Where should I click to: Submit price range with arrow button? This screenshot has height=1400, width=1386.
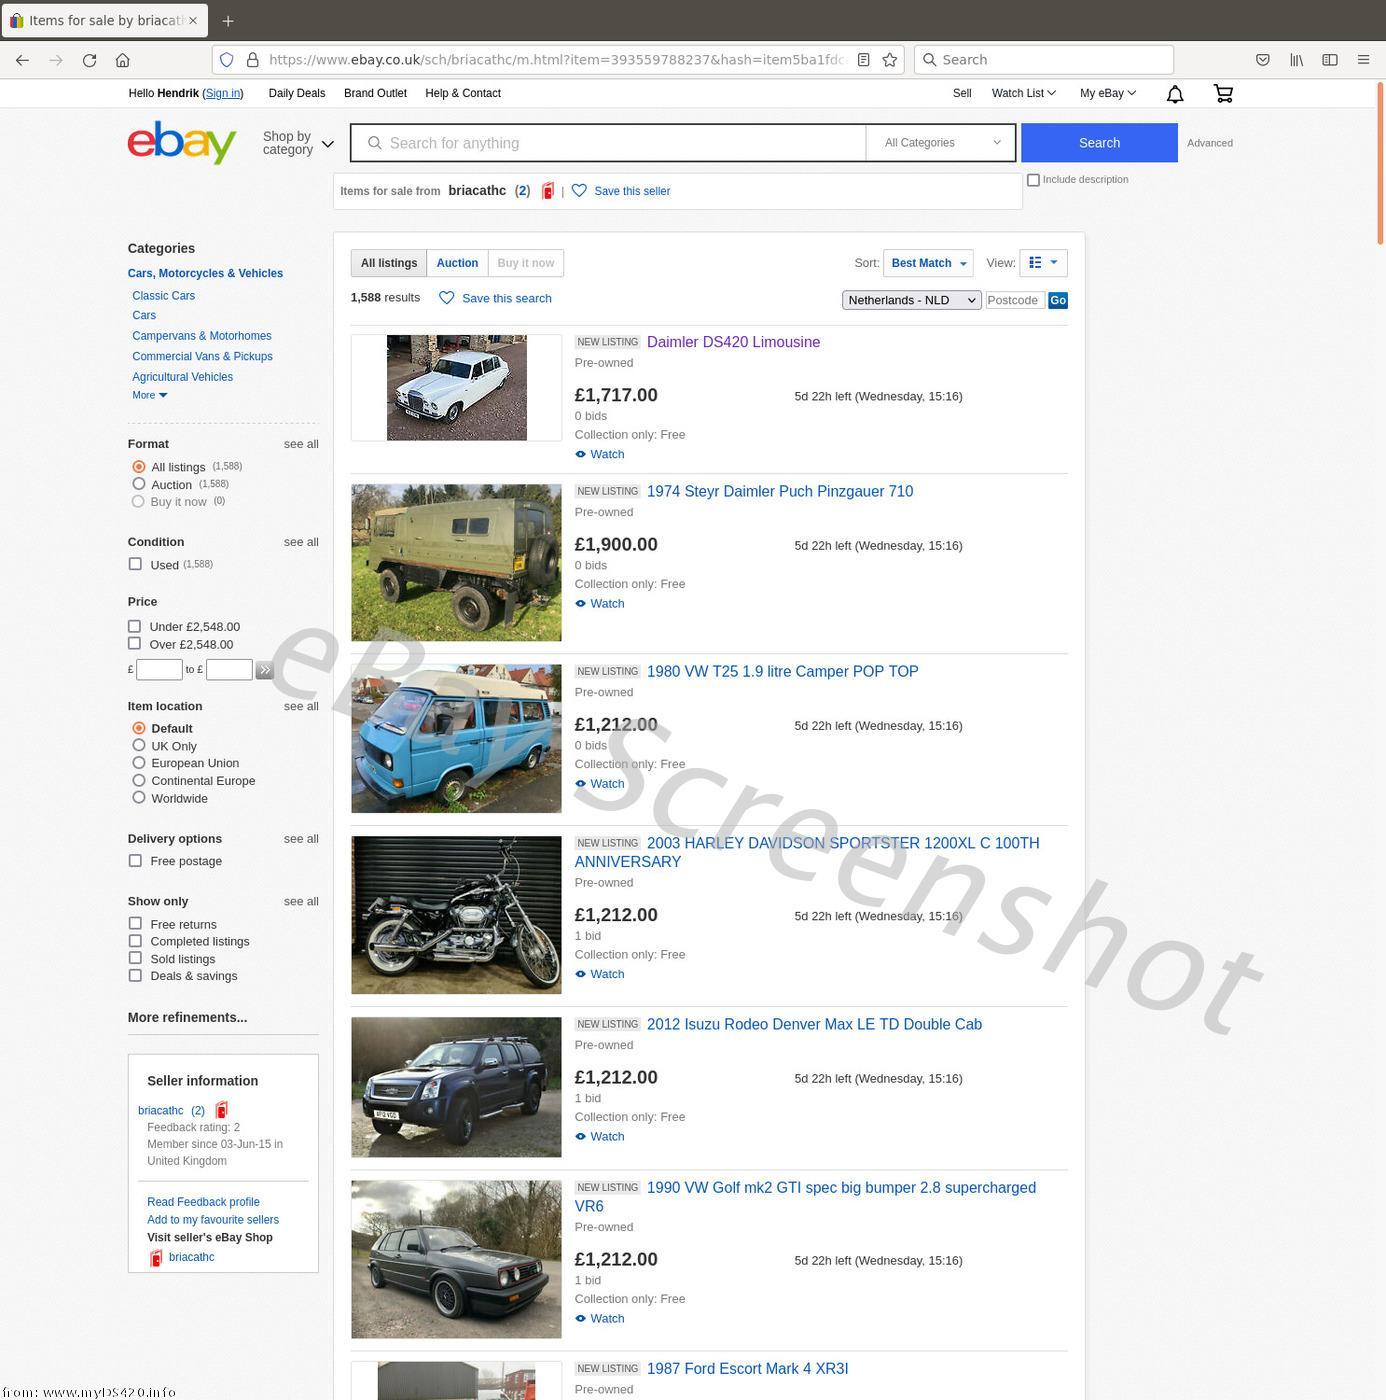tap(264, 670)
